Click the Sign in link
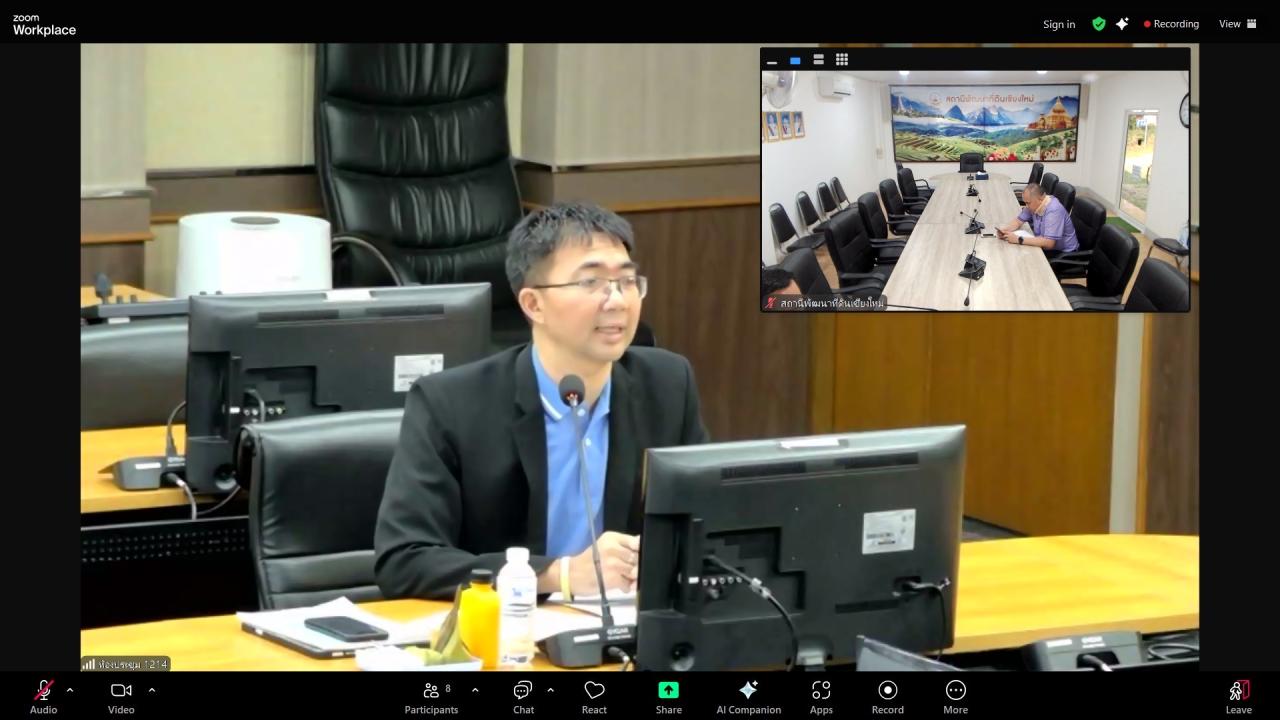Image resolution: width=1280 pixels, height=720 pixels. coord(1059,24)
